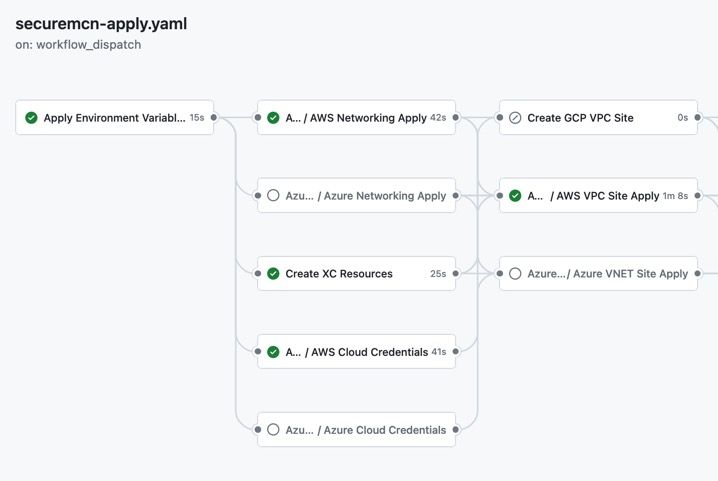The image size is (718, 481).
Task: Click green success icon on Apply Environment Variables
Action: 31,118
